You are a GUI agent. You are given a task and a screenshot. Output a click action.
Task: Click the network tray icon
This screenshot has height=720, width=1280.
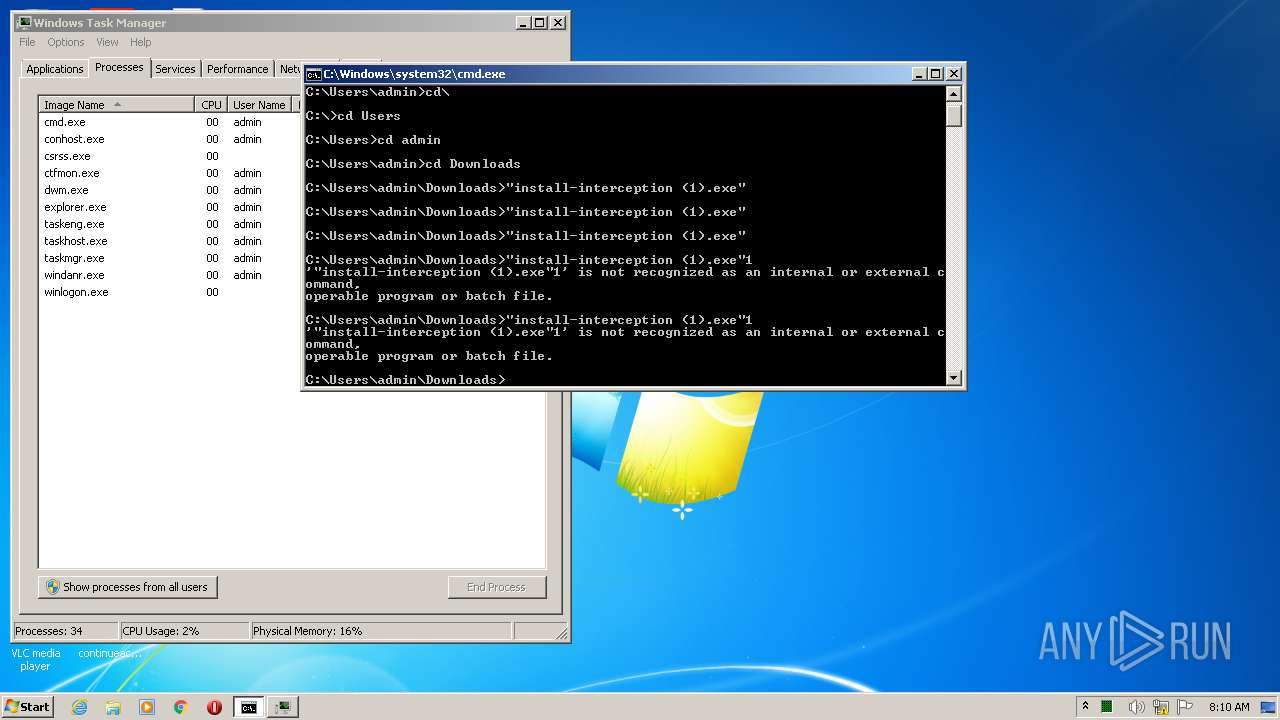pyautogui.click(x=1161, y=707)
